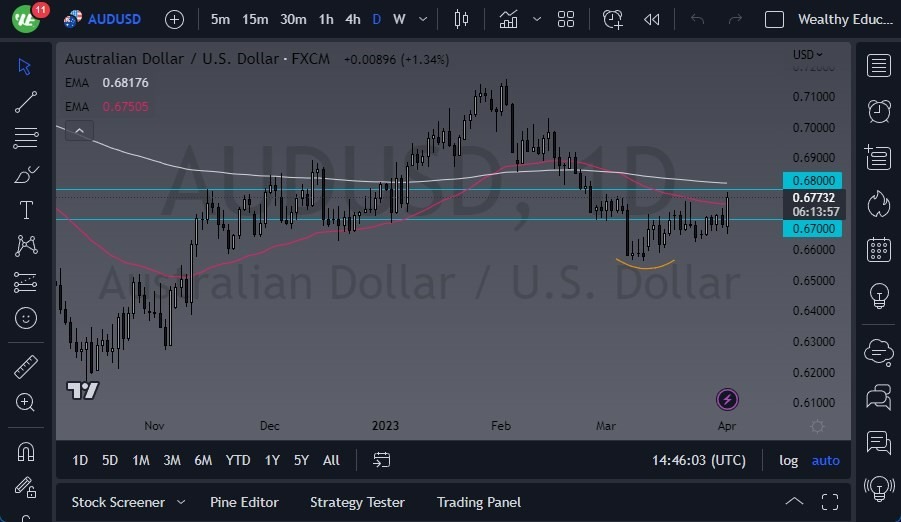
Task: Start bar replay mode
Action: click(652, 20)
